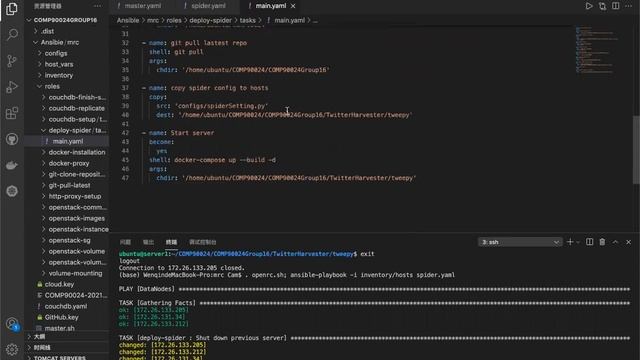Screen dimensions: 640x360
Task: Open the Problems tab in the bottom panel
Action: coord(125,242)
